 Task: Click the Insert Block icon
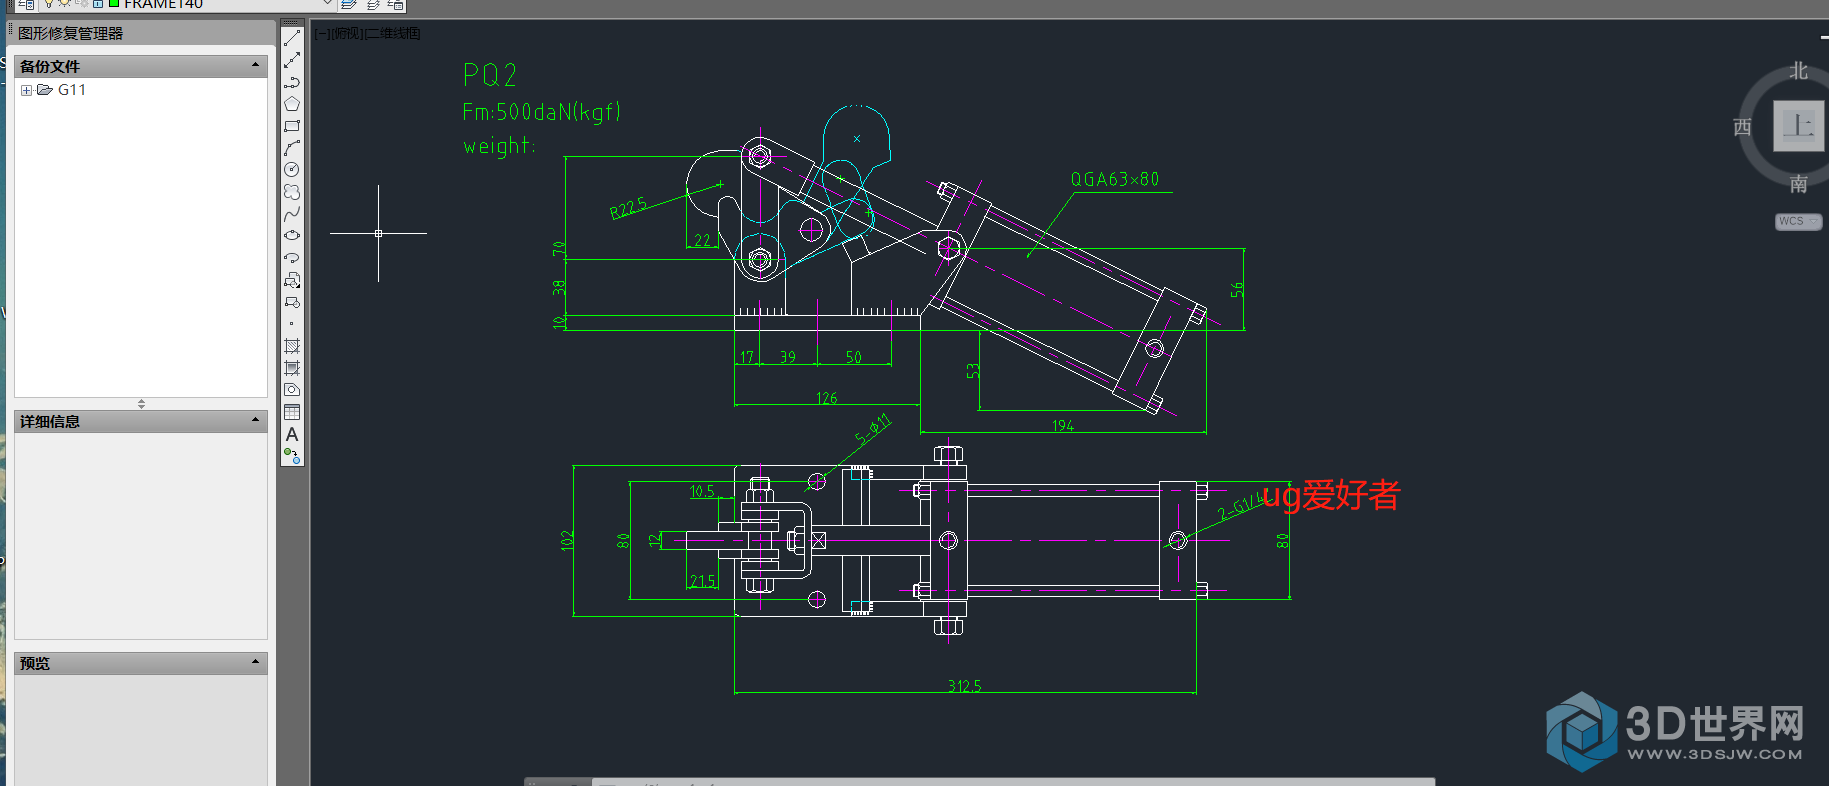point(292,280)
